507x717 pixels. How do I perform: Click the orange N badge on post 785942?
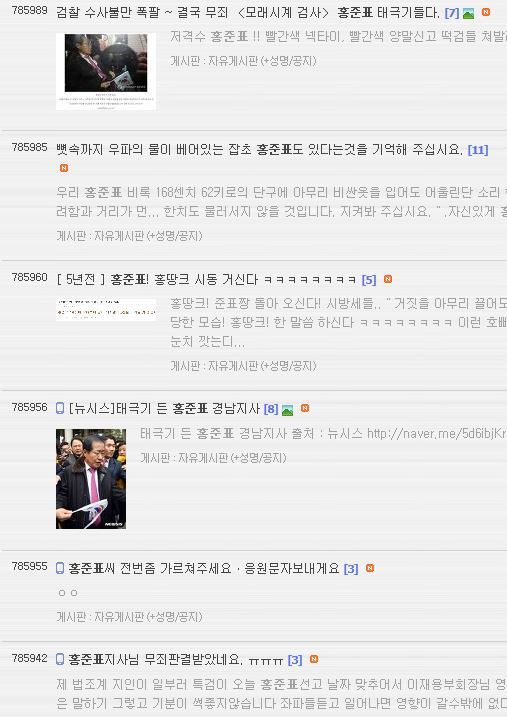(x=314, y=659)
